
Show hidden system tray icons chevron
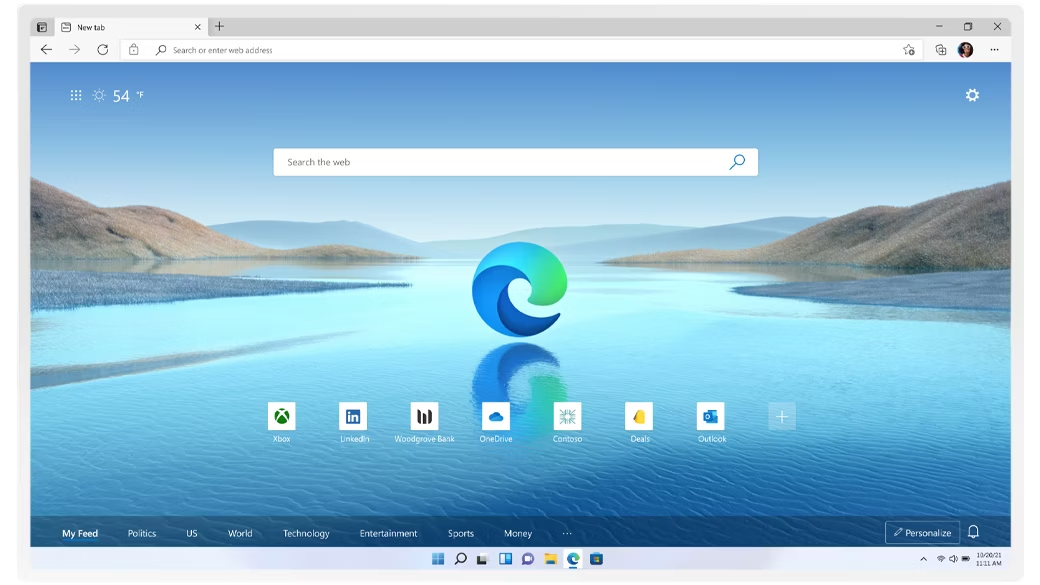pos(923,559)
